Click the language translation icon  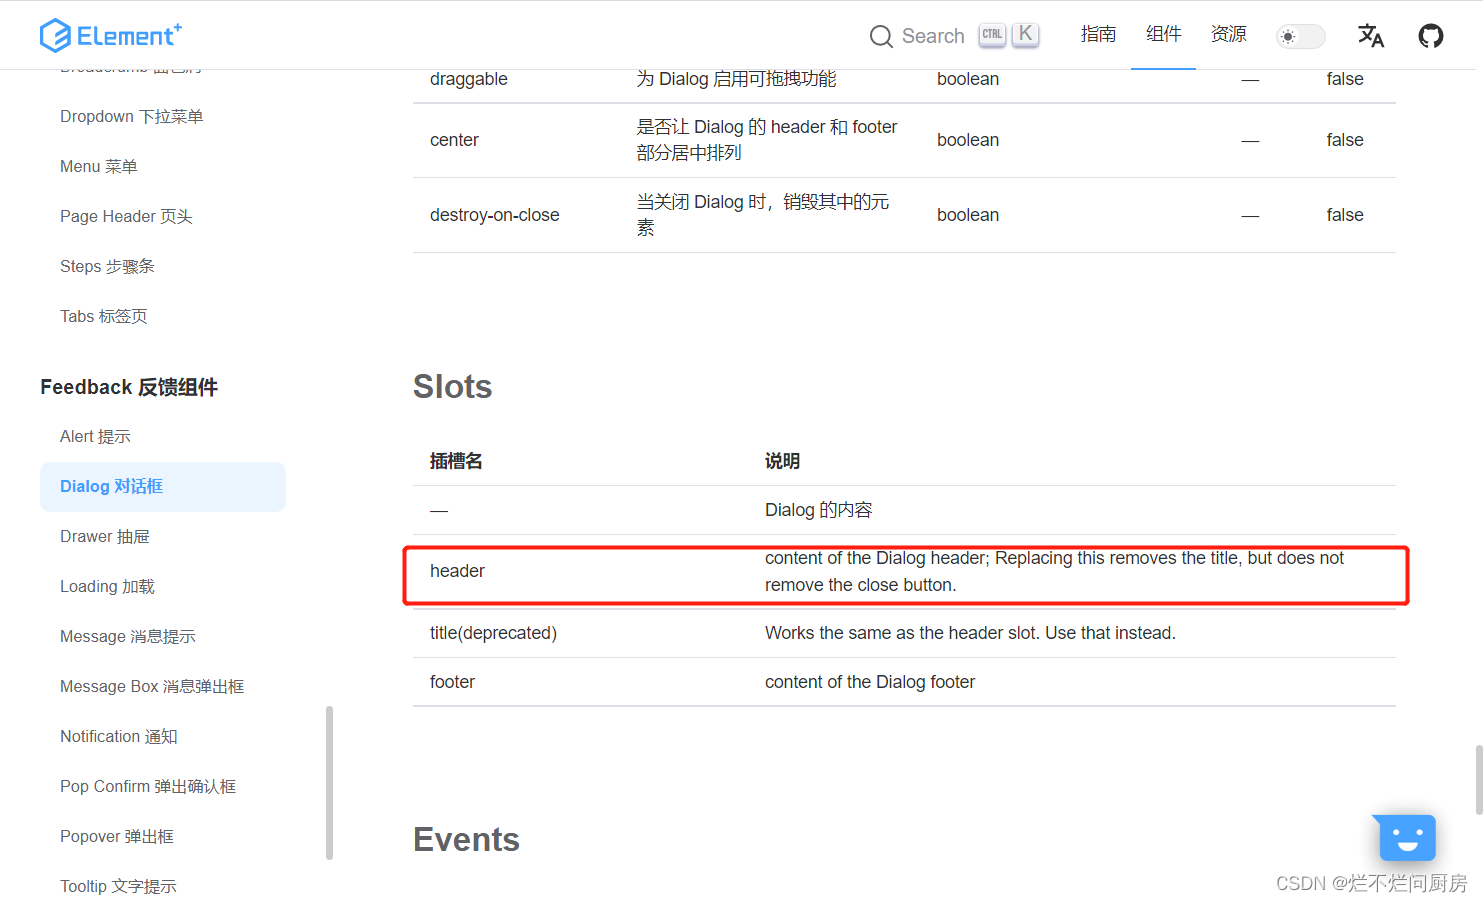pyautogui.click(x=1371, y=36)
